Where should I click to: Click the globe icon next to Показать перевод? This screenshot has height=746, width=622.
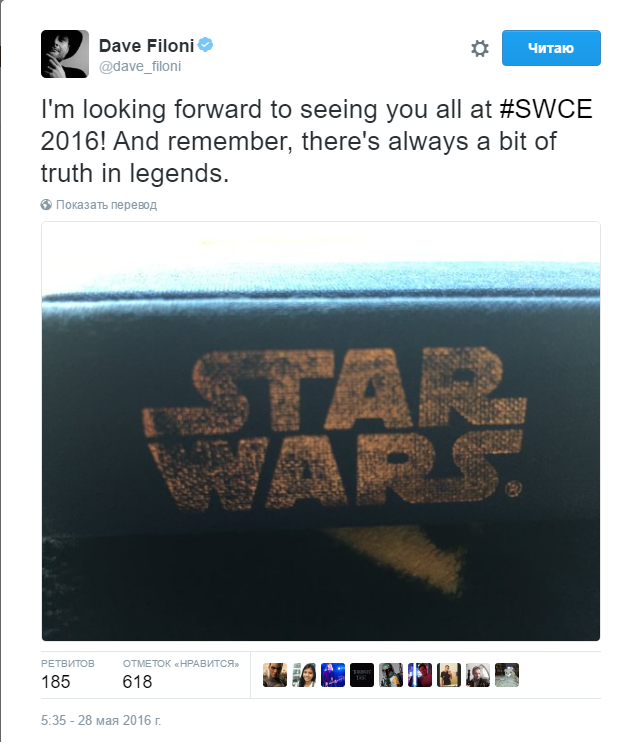pos(46,205)
